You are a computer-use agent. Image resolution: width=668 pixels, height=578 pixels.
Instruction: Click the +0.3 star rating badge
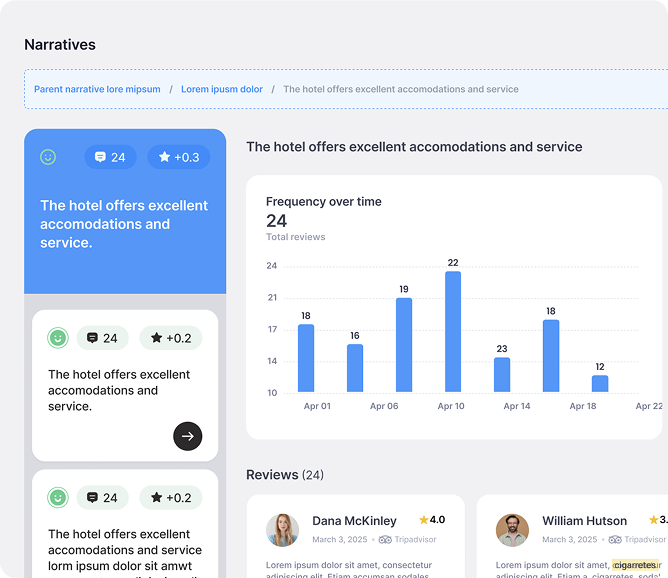(x=178, y=157)
